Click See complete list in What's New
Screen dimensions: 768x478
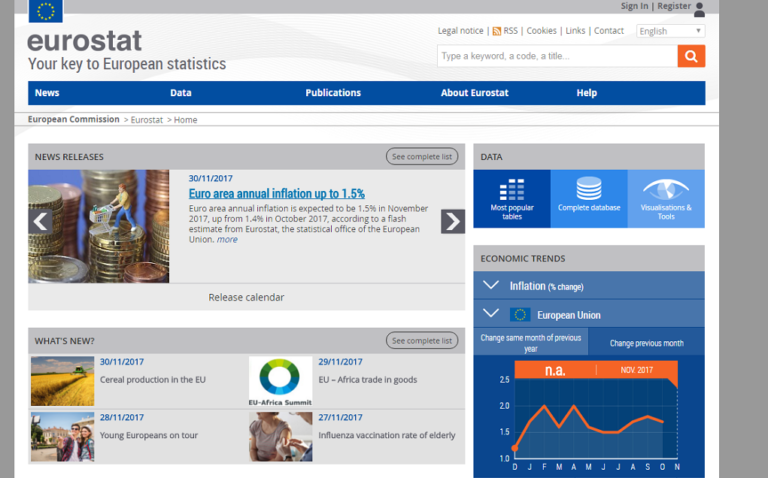pyautogui.click(x=422, y=340)
